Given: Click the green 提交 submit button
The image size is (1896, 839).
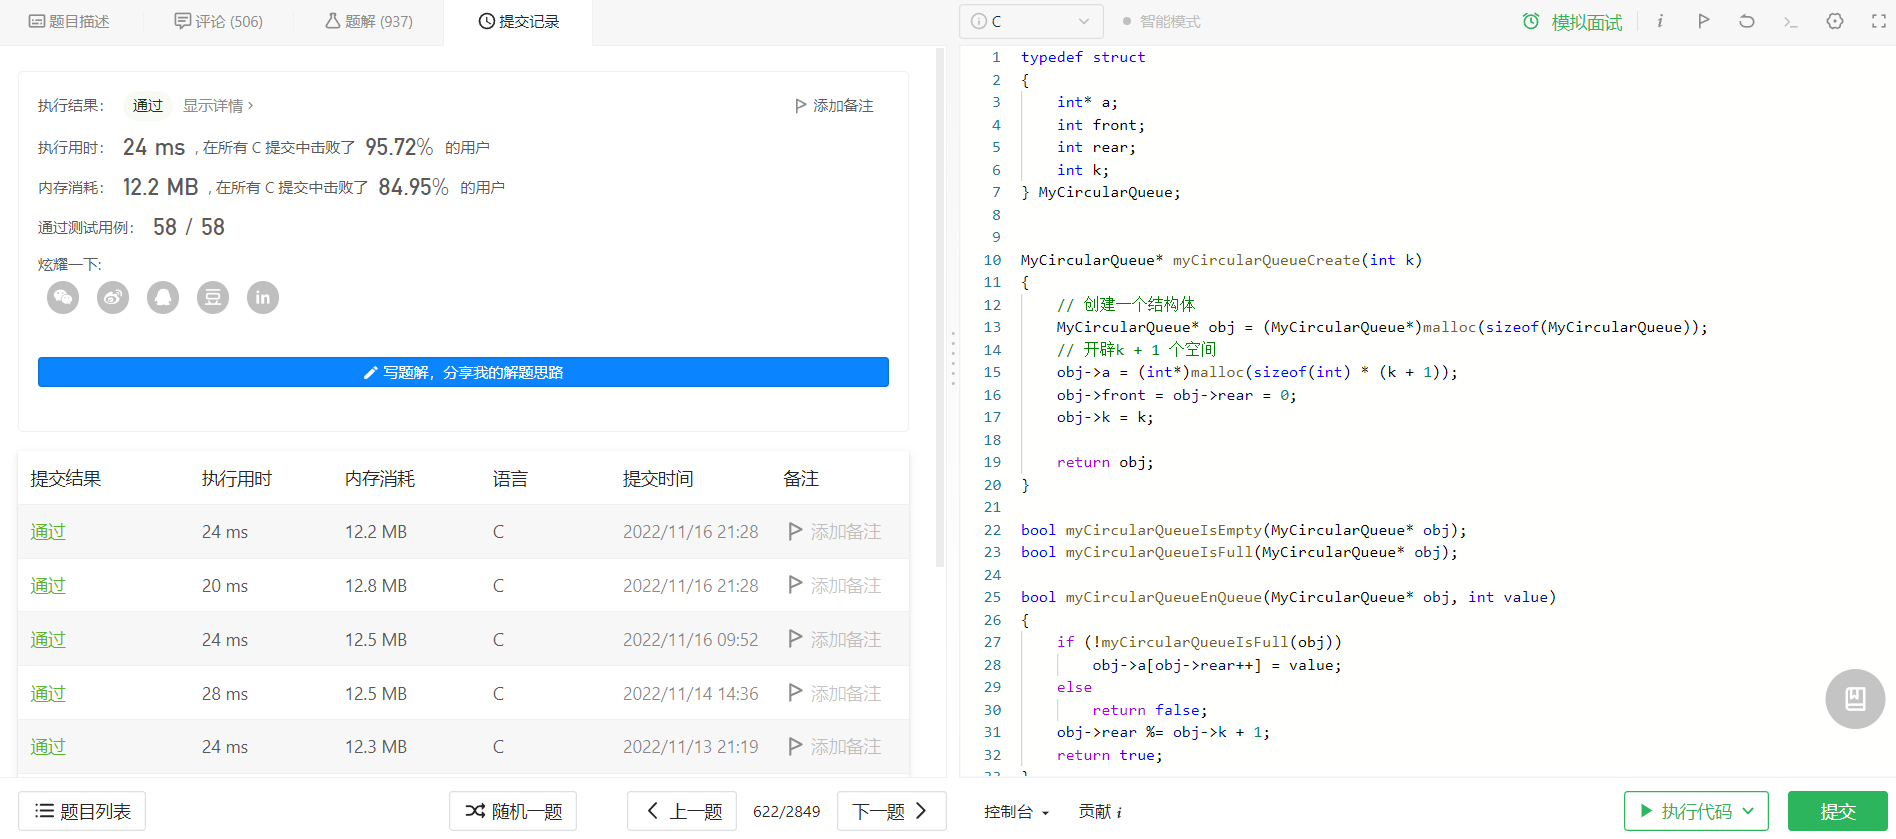Looking at the screenshot, I should point(1838,811).
